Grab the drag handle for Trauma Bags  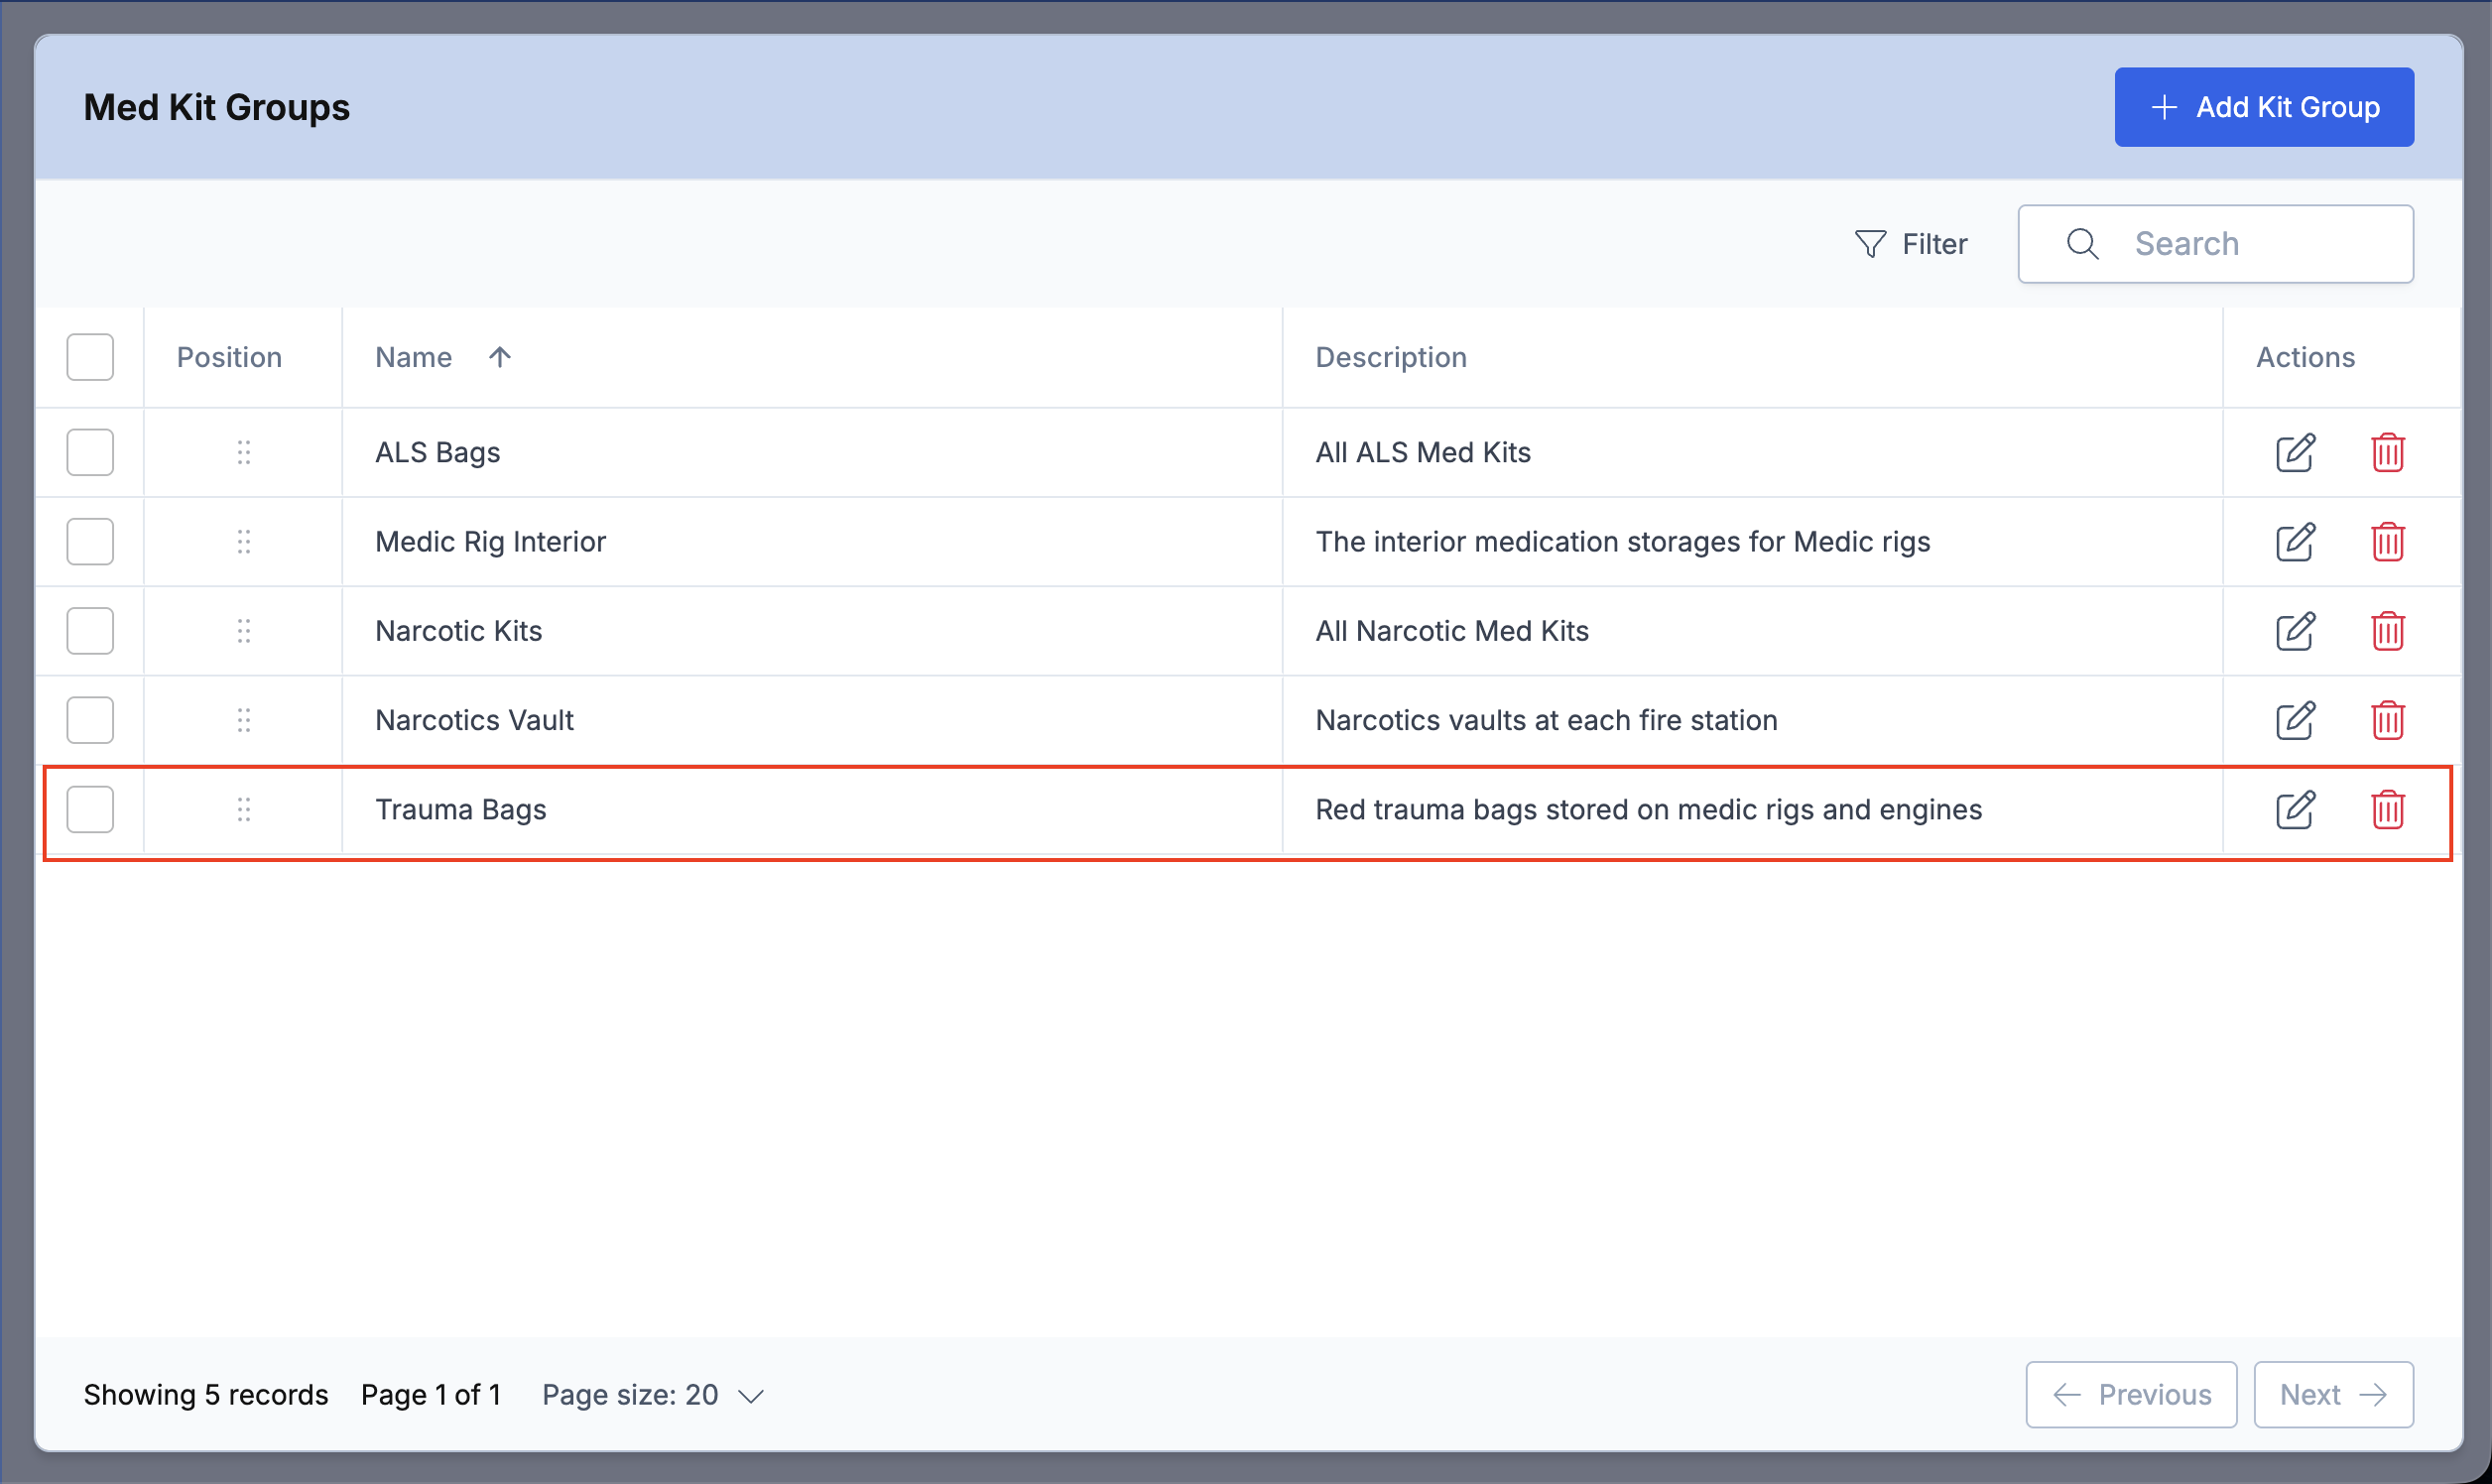click(244, 809)
